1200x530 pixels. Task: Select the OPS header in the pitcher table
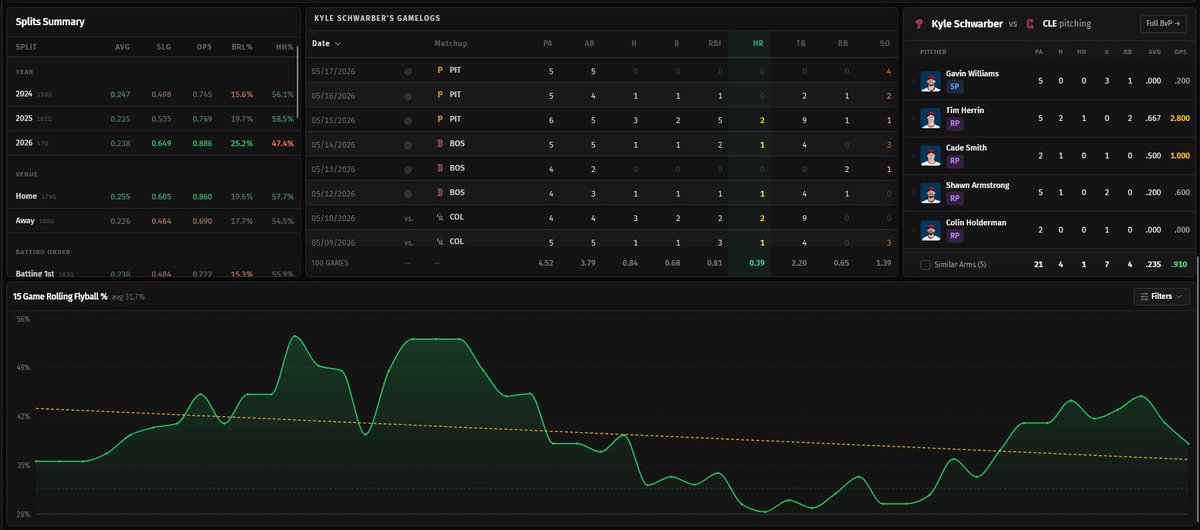pos(1180,51)
